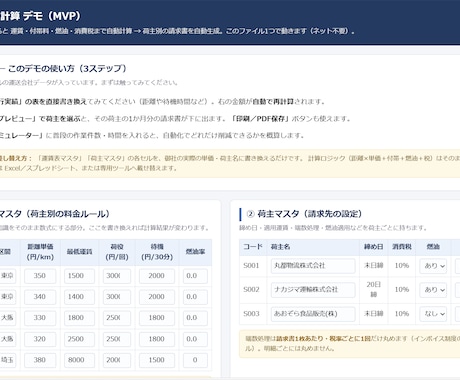Focus the 荷役 field in the 320 row

(x=117, y=339)
